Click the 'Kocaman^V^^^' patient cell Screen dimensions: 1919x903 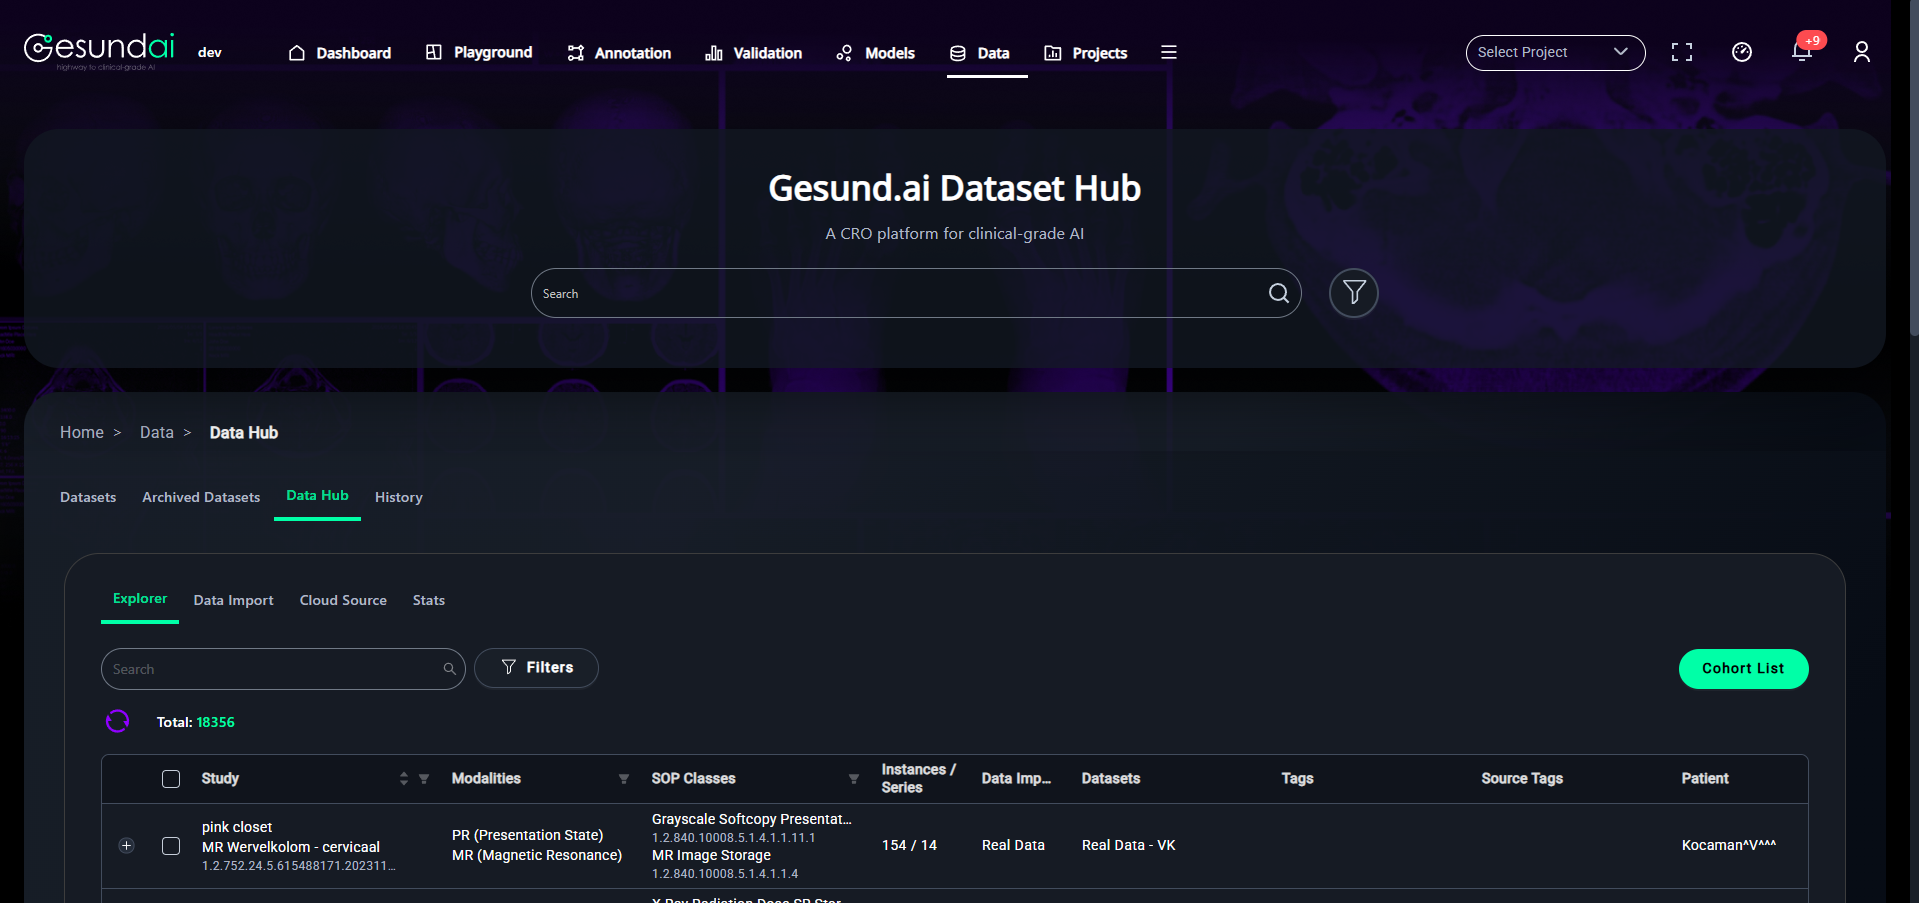[1728, 845]
